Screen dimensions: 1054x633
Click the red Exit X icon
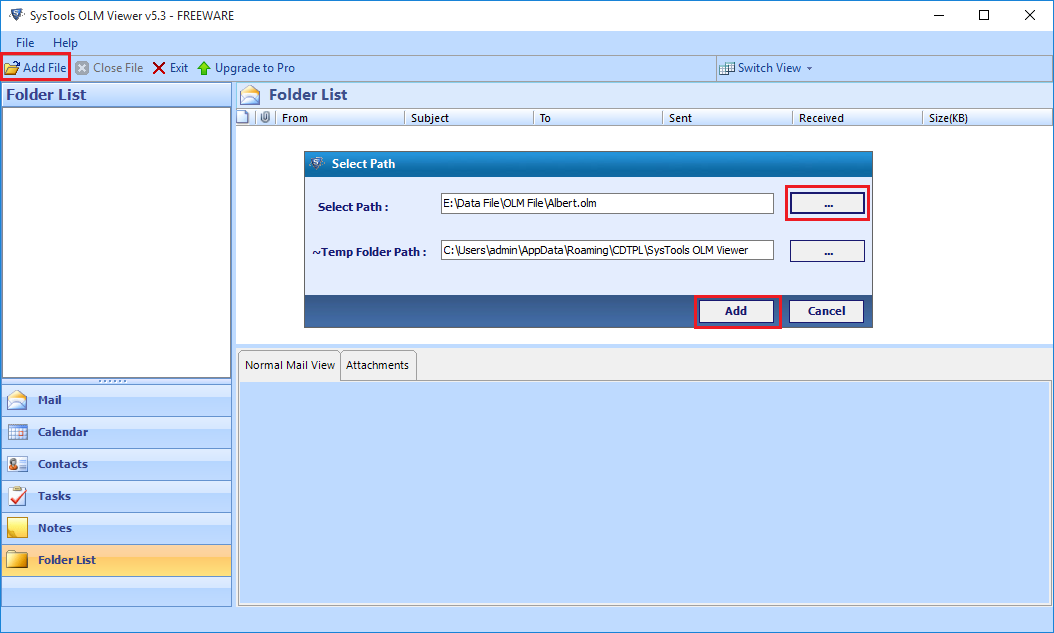pyautogui.click(x=159, y=68)
